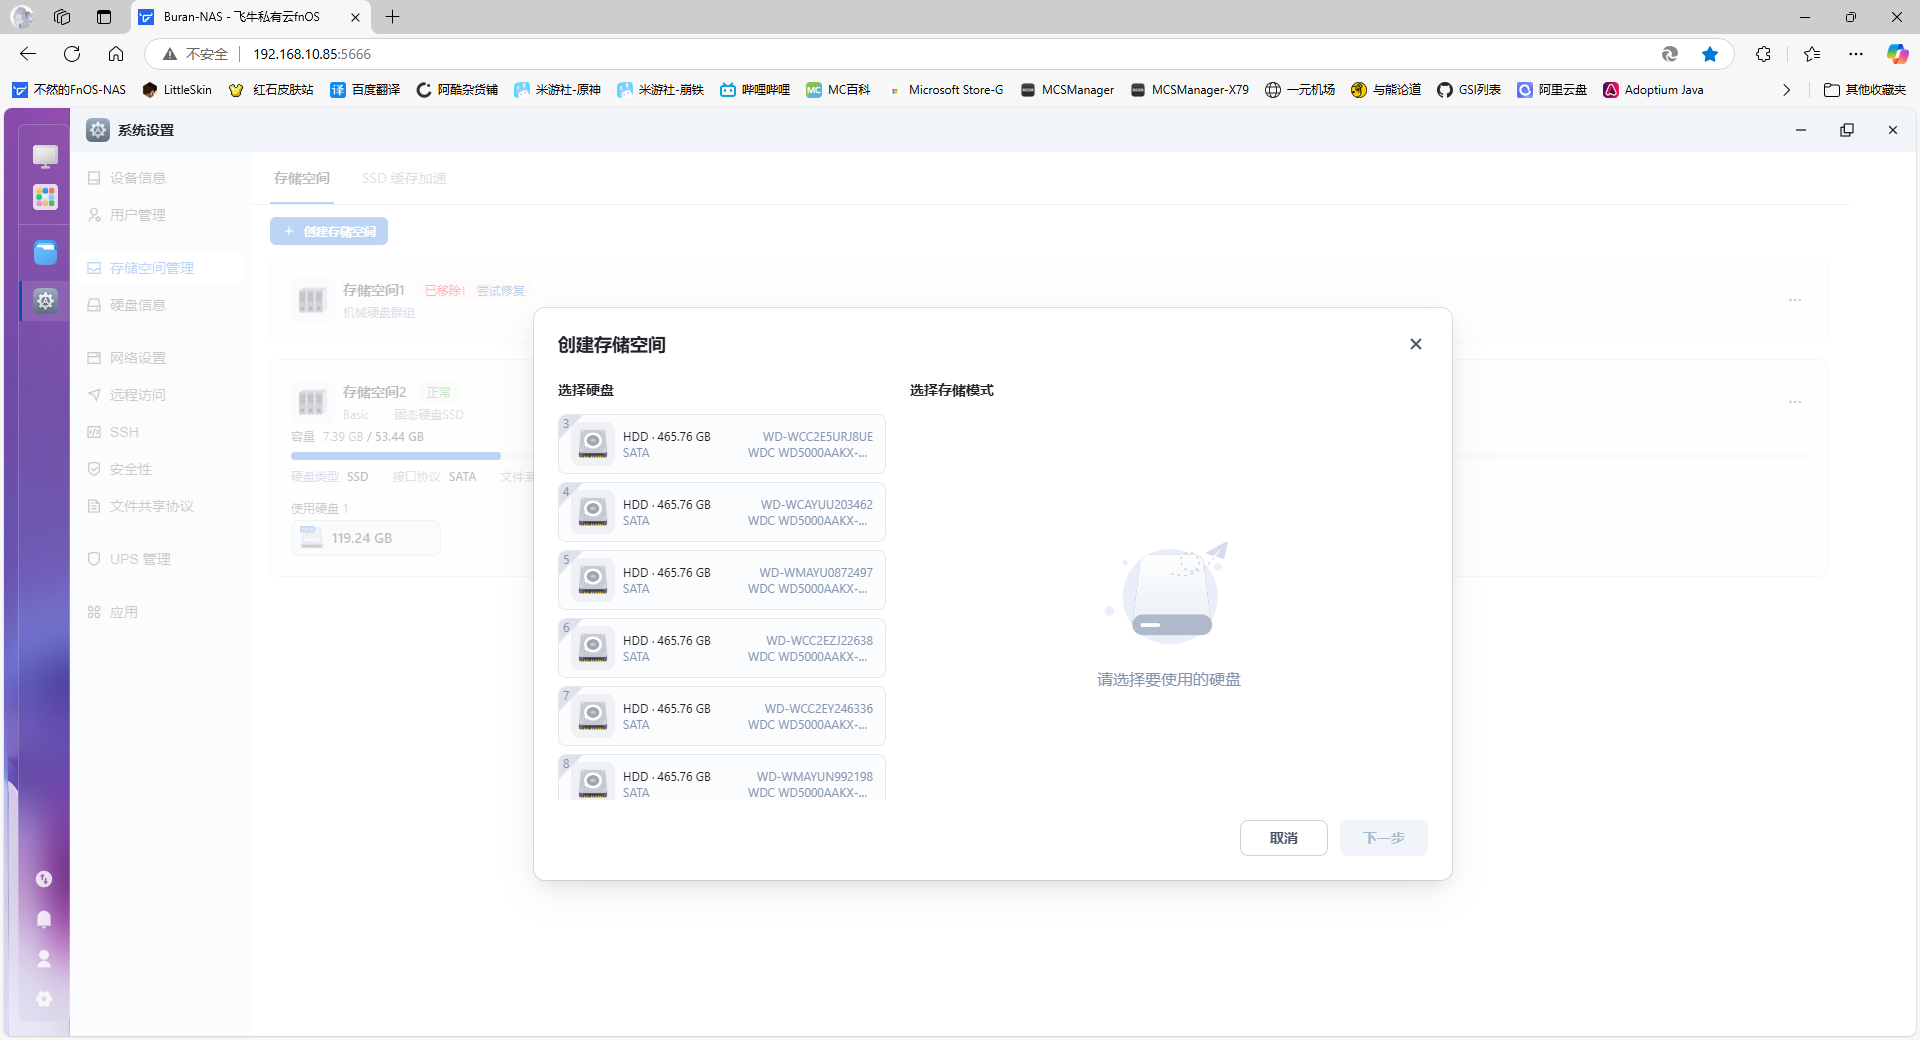Click the browser back arrow
Image resolution: width=1920 pixels, height=1040 pixels.
28,54
